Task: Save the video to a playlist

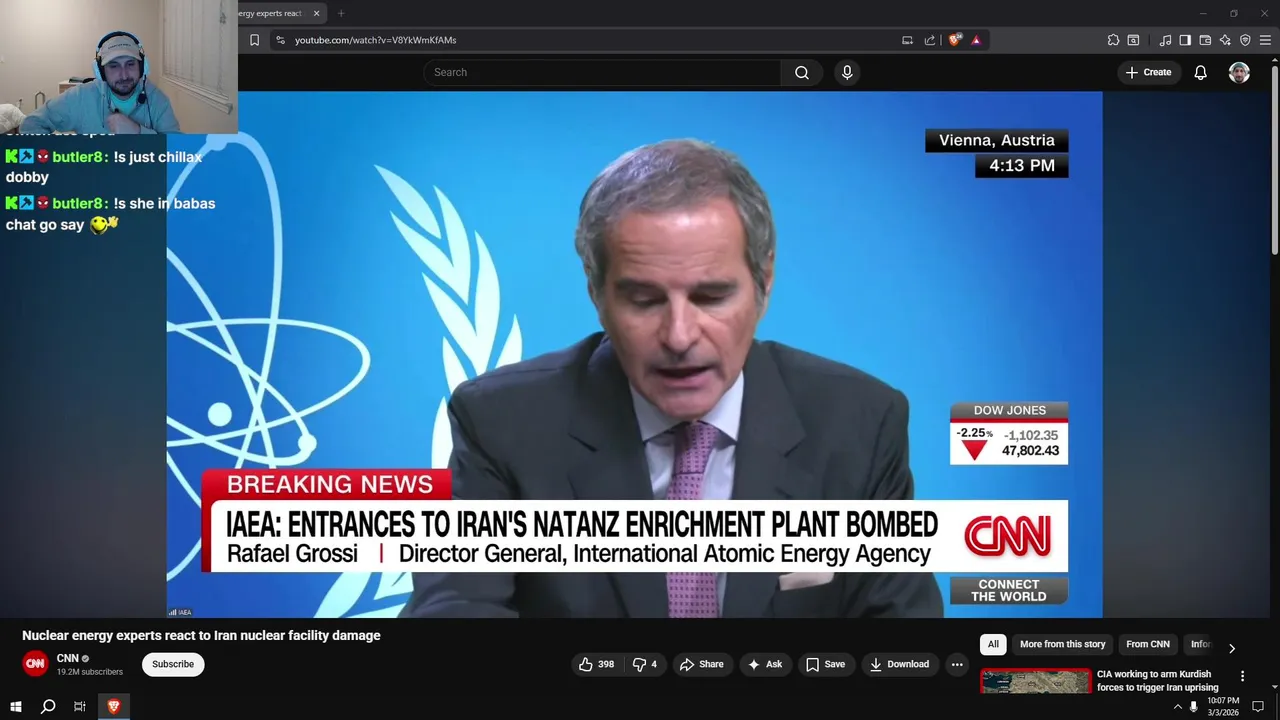Action: [825, 664]
